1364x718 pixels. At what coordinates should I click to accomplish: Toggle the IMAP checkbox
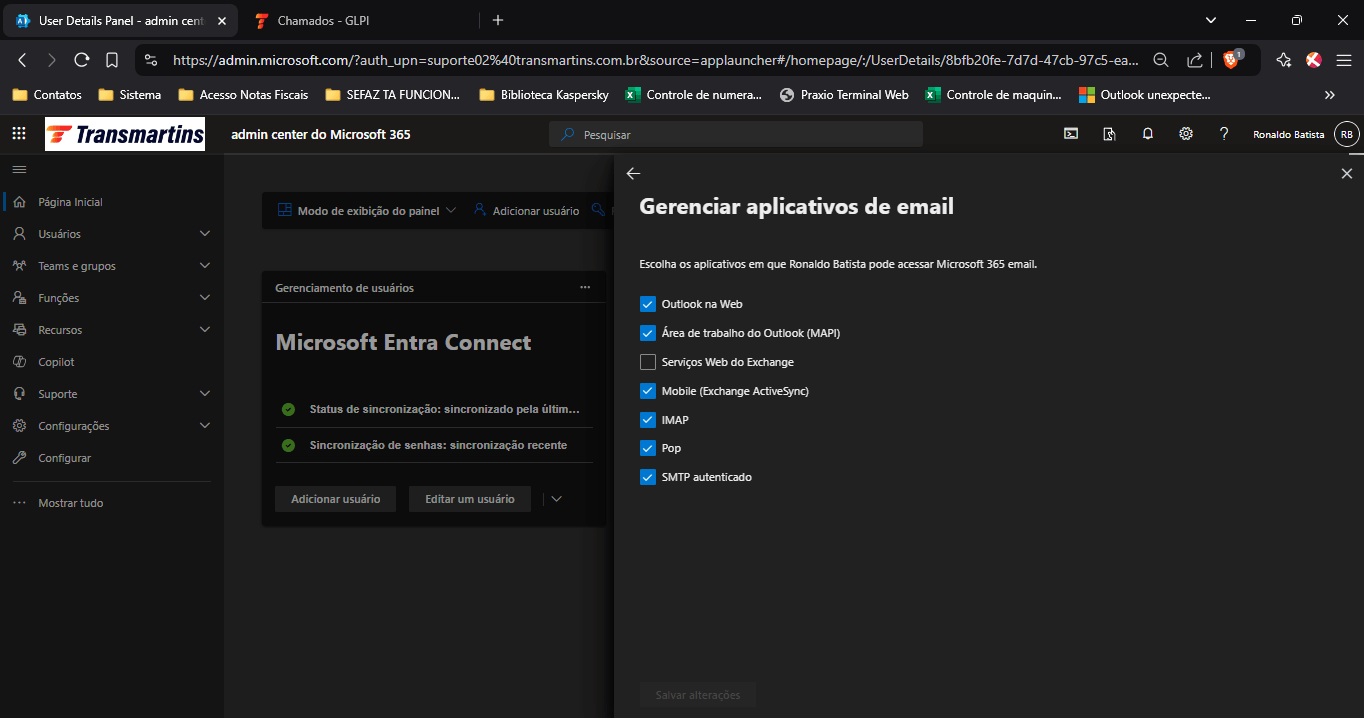point(648,420)
